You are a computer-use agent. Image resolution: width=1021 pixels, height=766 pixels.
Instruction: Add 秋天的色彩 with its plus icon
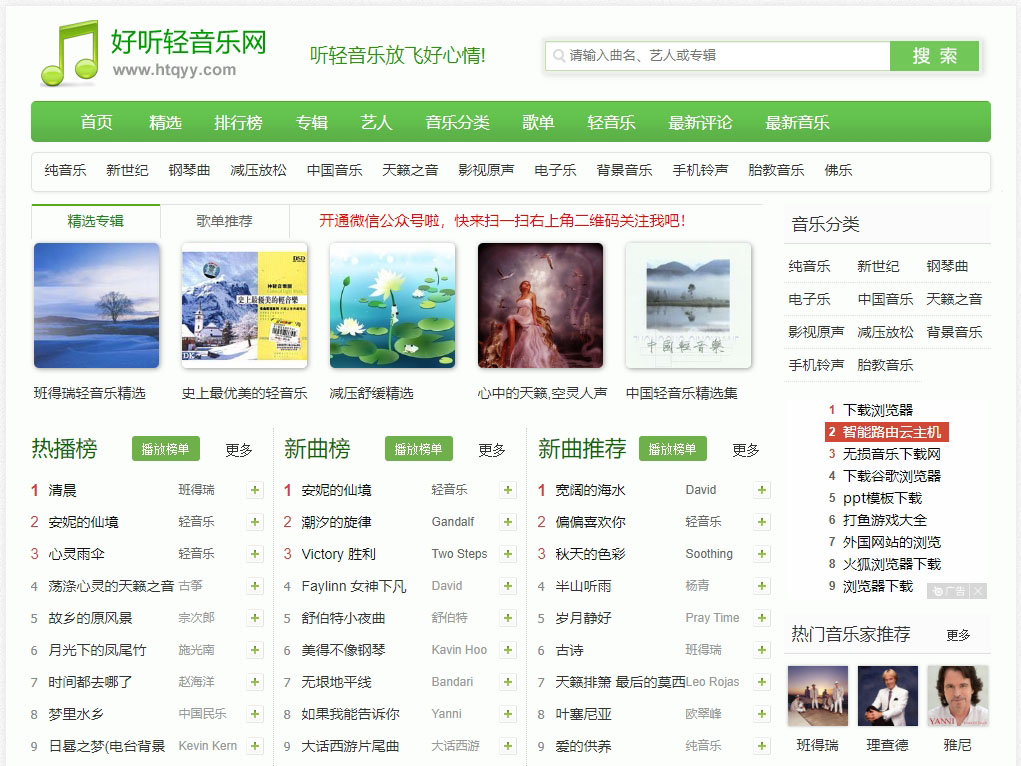click(762, 554)
